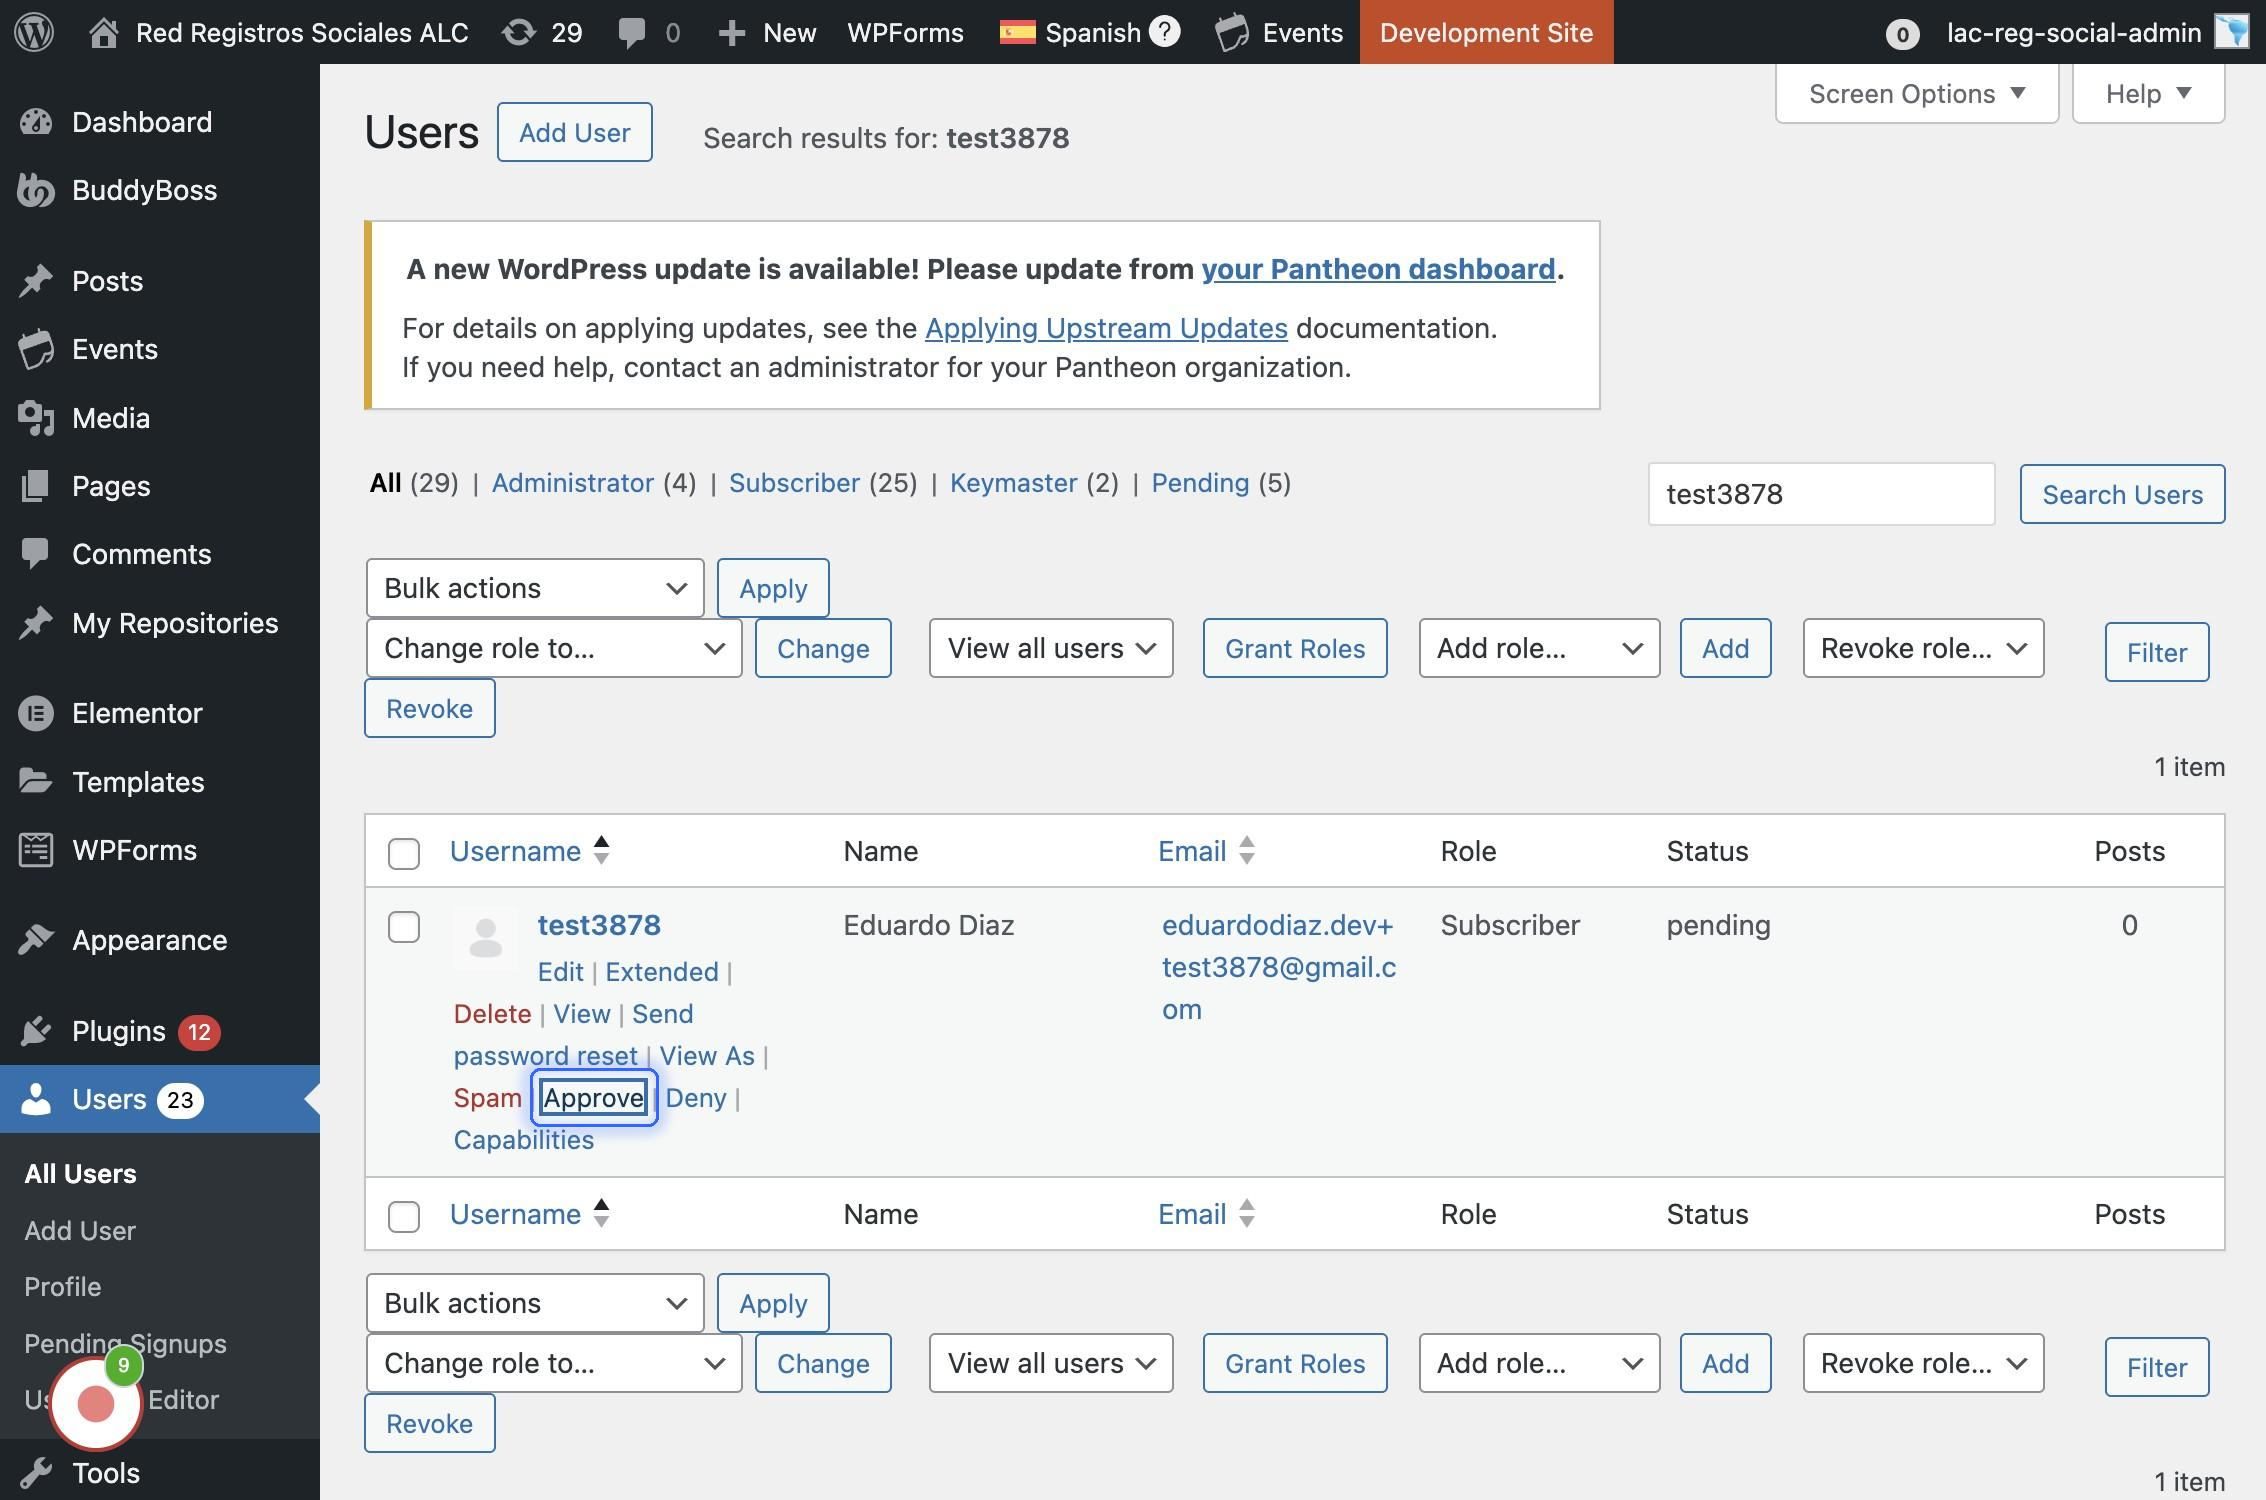Image resolution: width=2266 pixels, height=1500 pixels.
Task: Expand the top Add role… dropdown
Action: (x=1538, y=648)
